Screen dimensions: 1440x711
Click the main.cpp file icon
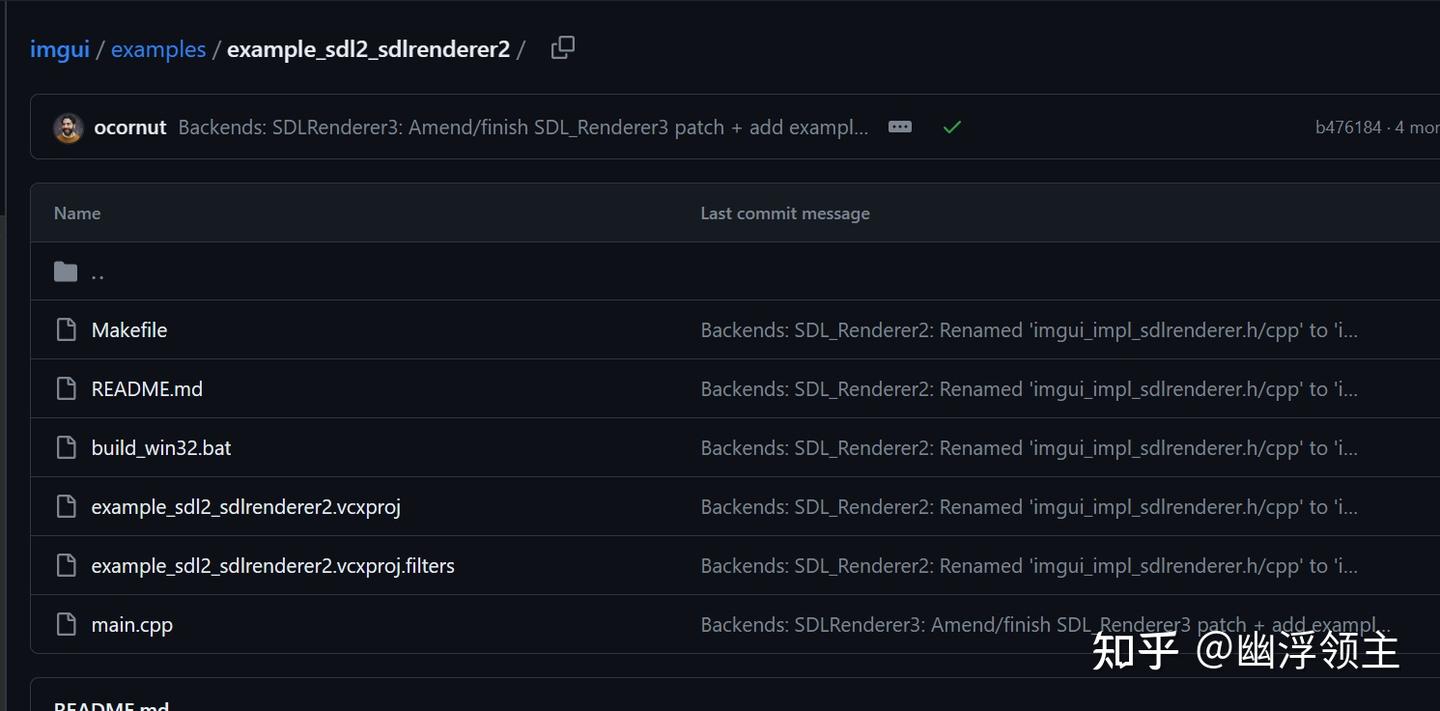(x=66, y=625)
